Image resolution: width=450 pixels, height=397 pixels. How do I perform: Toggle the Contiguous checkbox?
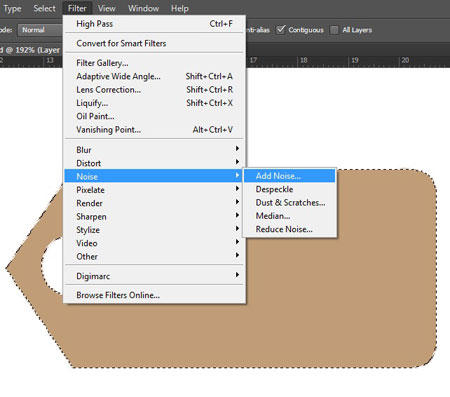click(x=281, y=30)
